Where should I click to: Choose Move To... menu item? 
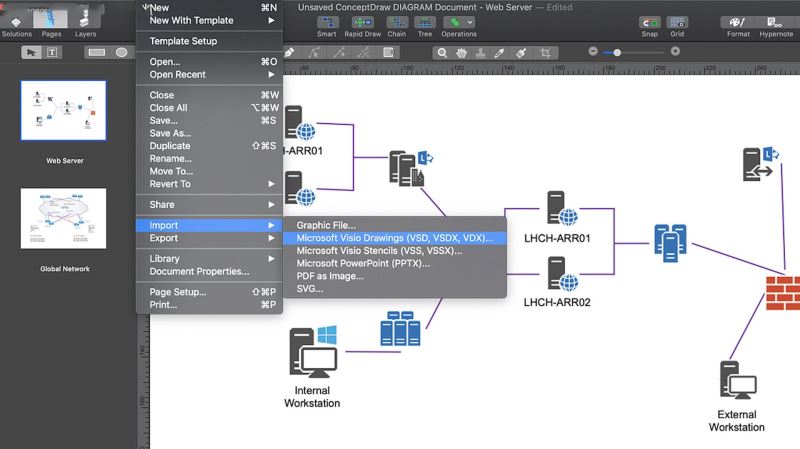(x=210, y=171)
